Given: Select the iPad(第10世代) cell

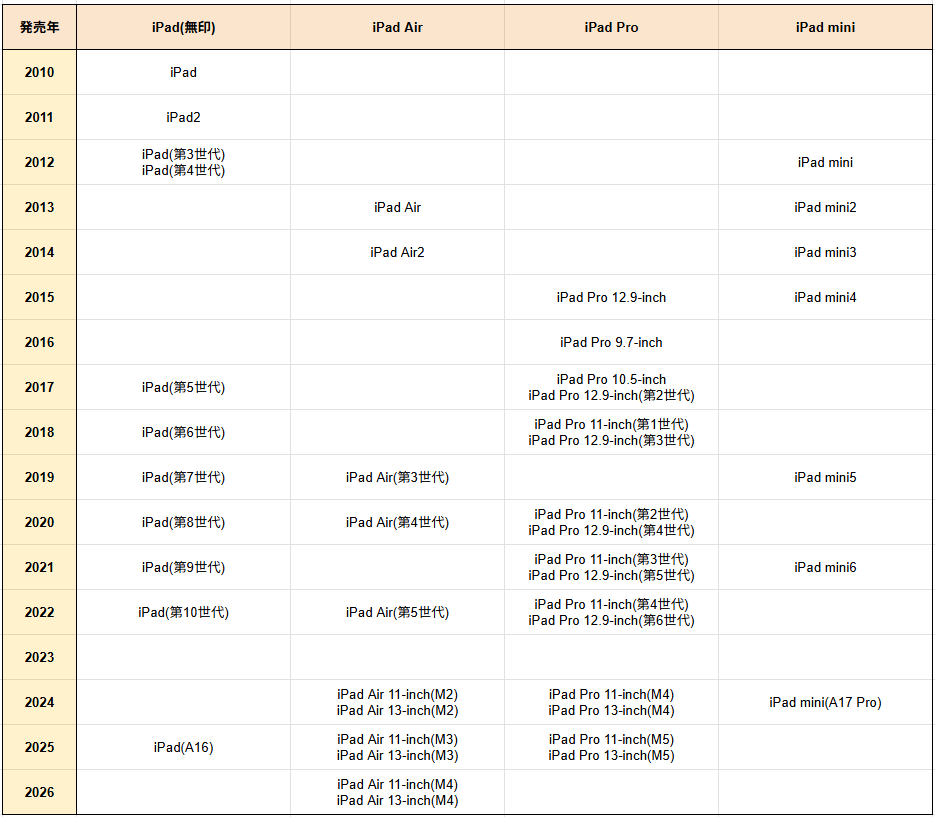Looking at the screenshot, I should pos(183,612).
